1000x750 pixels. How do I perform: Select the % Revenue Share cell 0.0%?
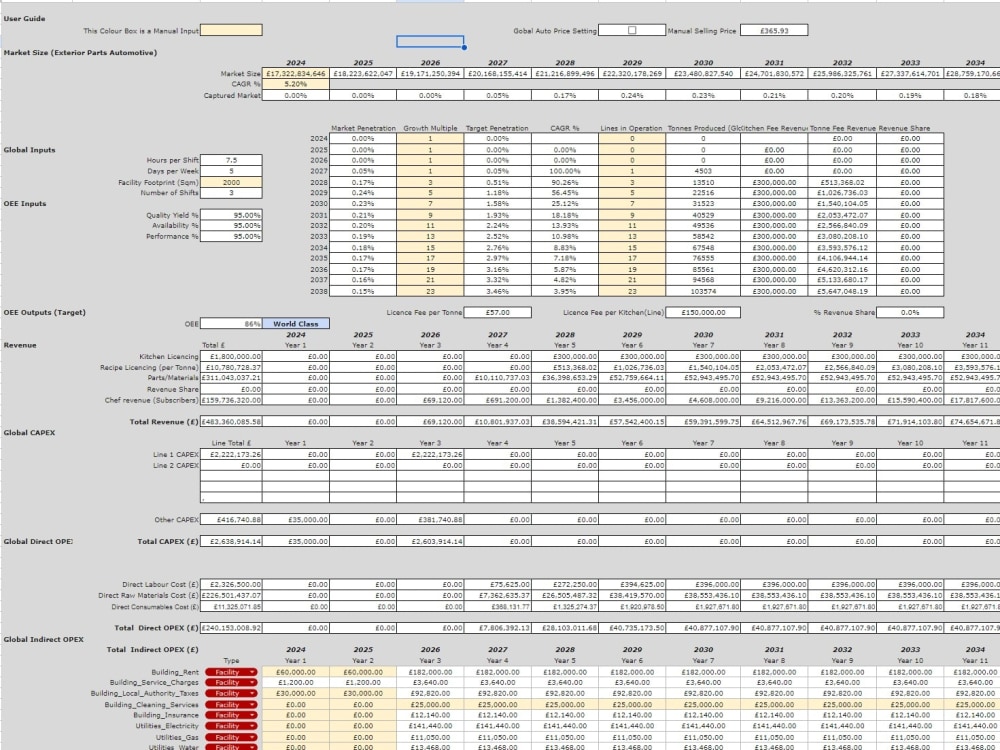click(x=909, y=312)
